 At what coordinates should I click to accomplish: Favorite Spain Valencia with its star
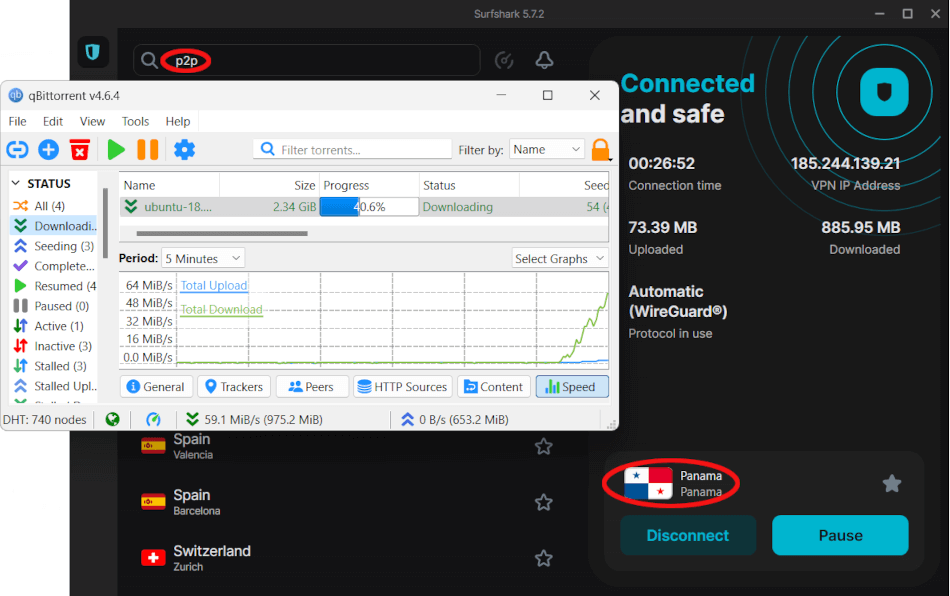click(x=543, y=446)
